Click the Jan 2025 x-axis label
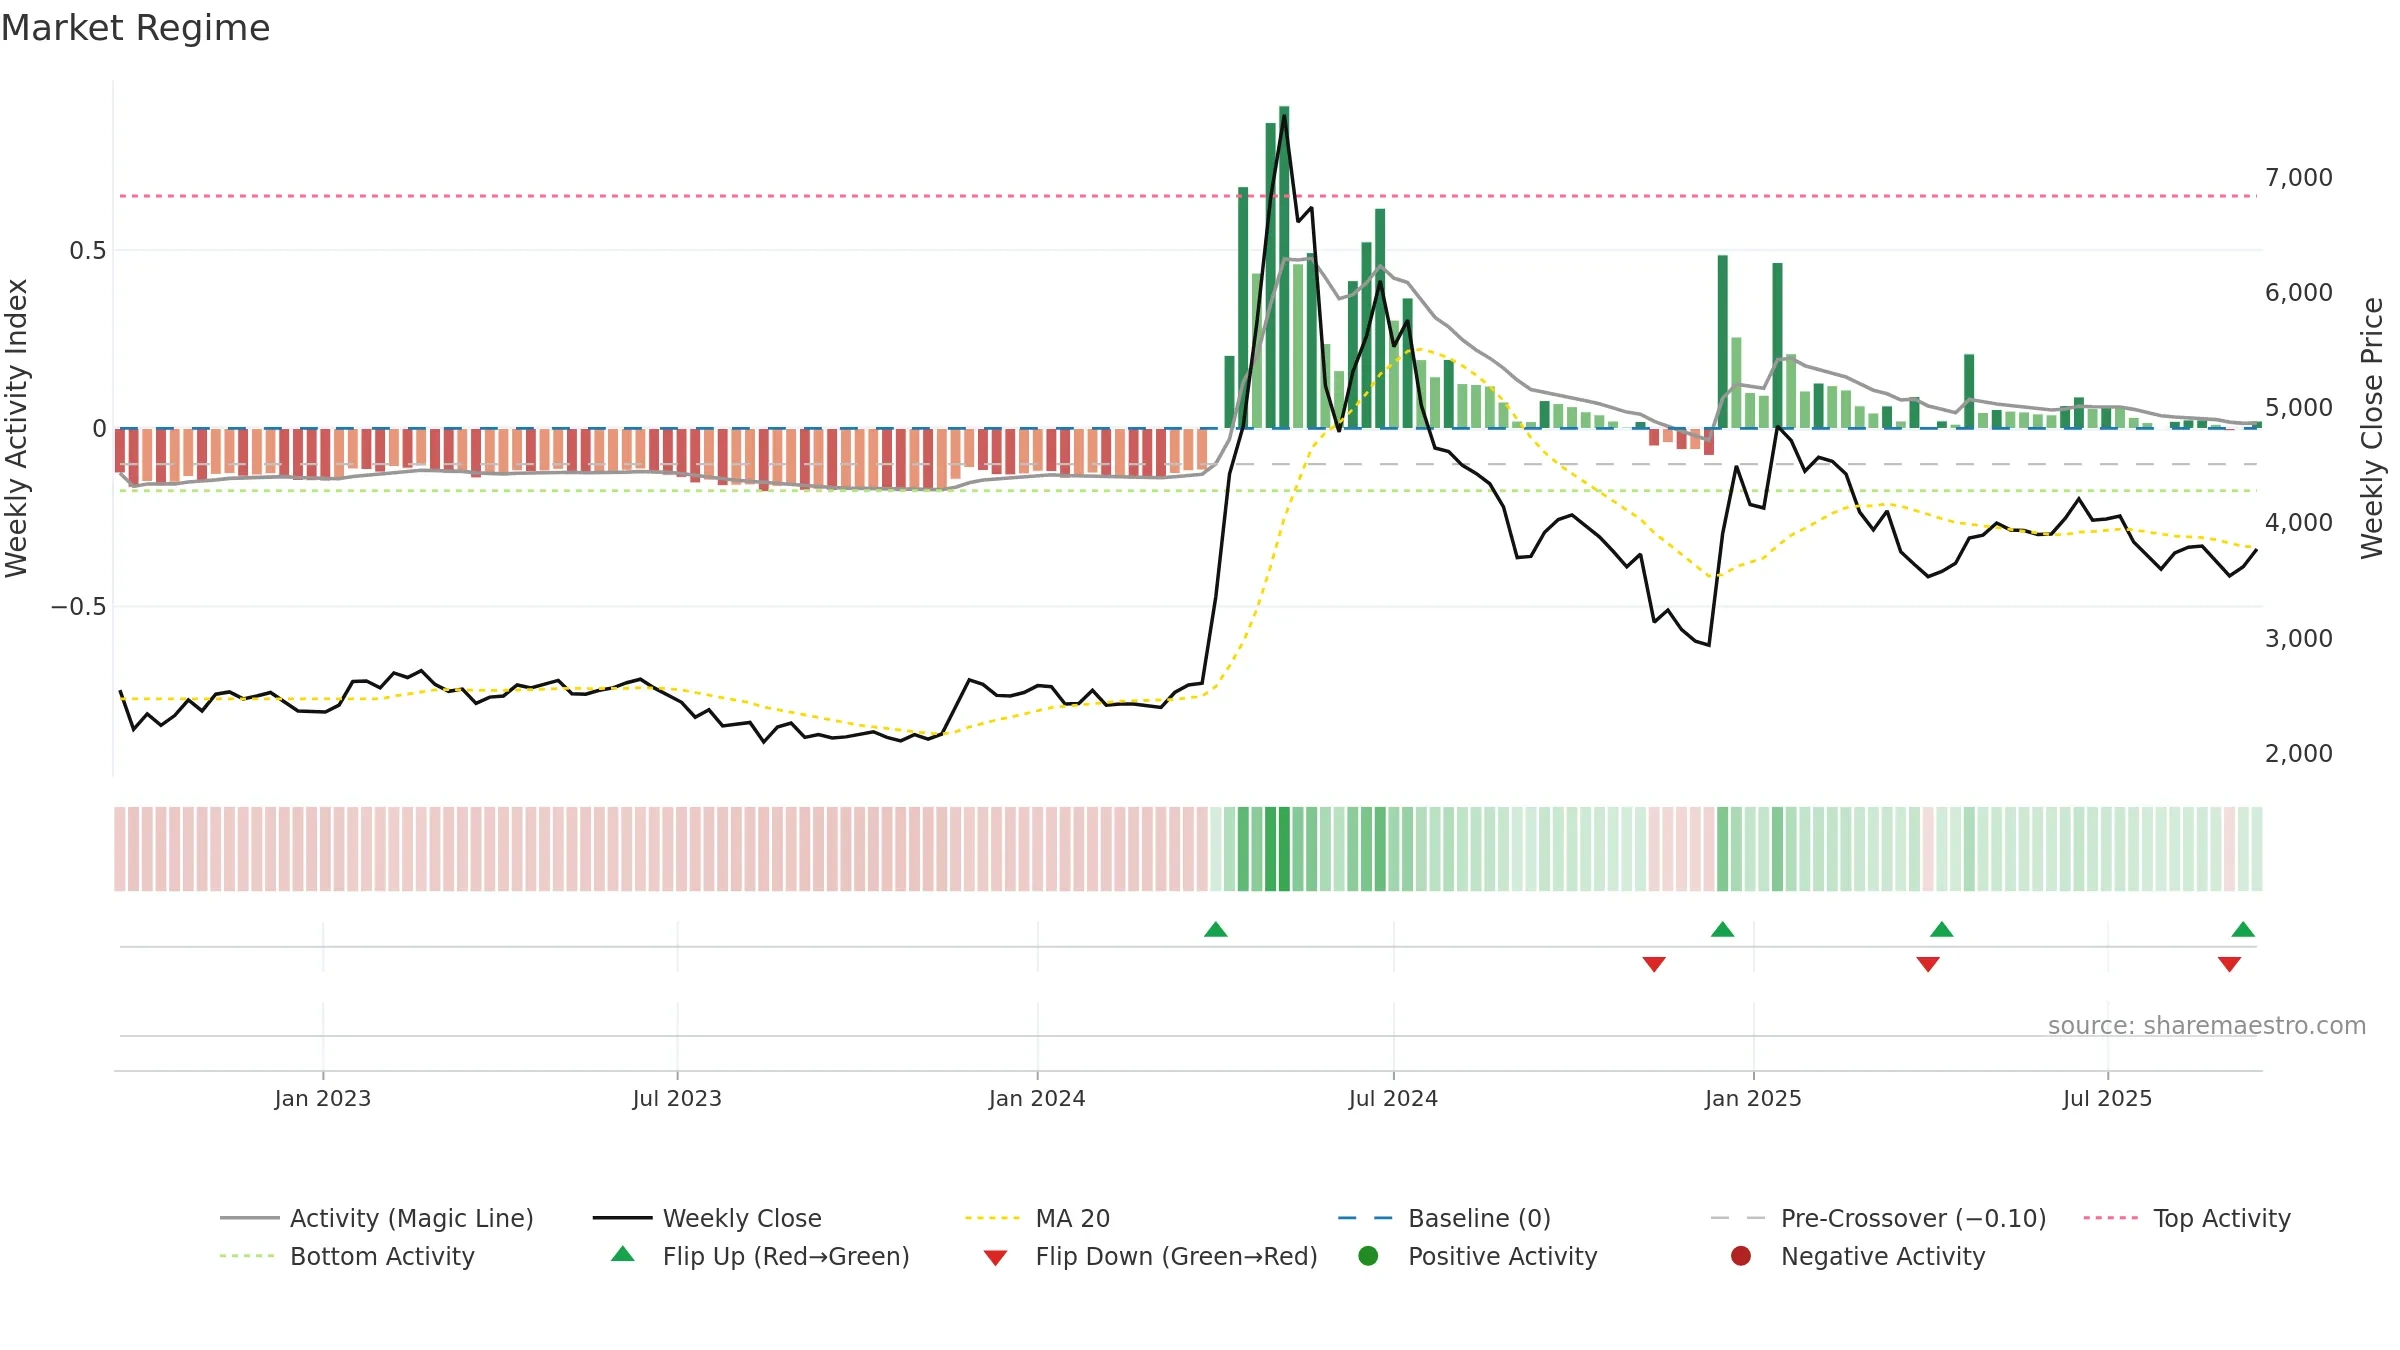2400x1350 pixels. 1753,1098
